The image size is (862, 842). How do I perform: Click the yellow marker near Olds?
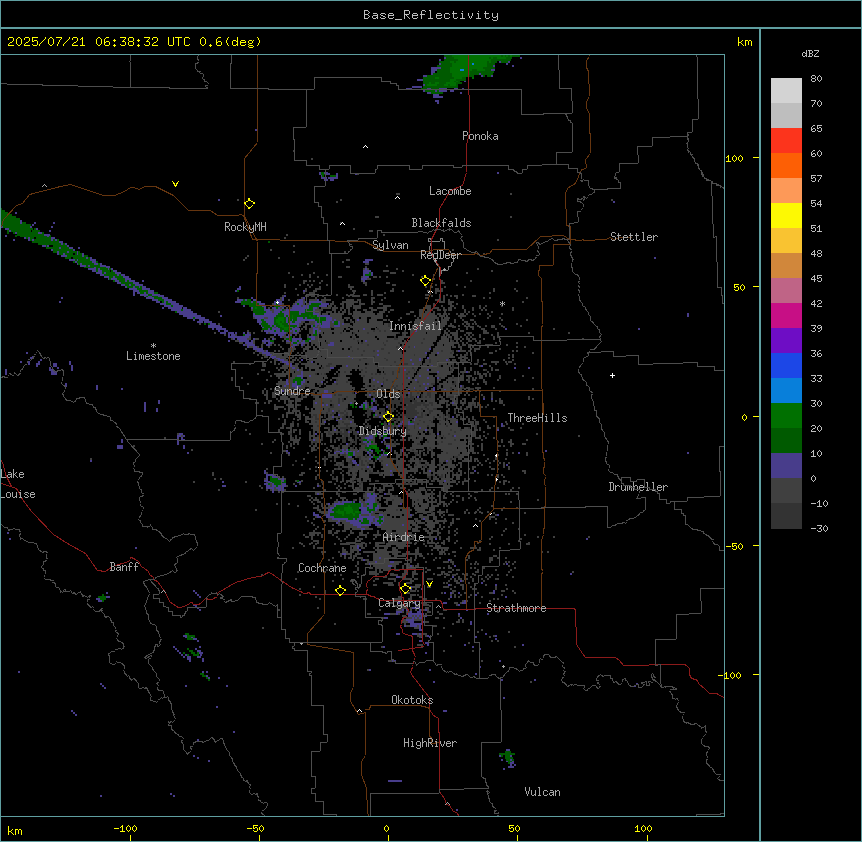(389, 417)
